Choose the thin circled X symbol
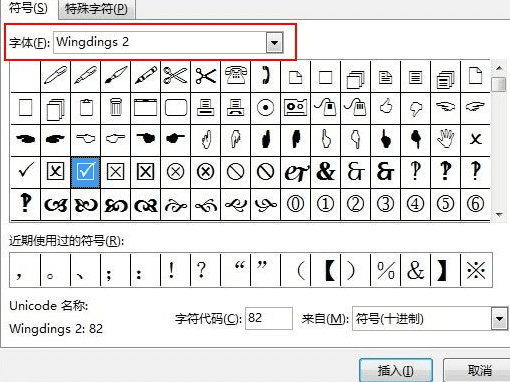510x382 pixels. (176, 172)
